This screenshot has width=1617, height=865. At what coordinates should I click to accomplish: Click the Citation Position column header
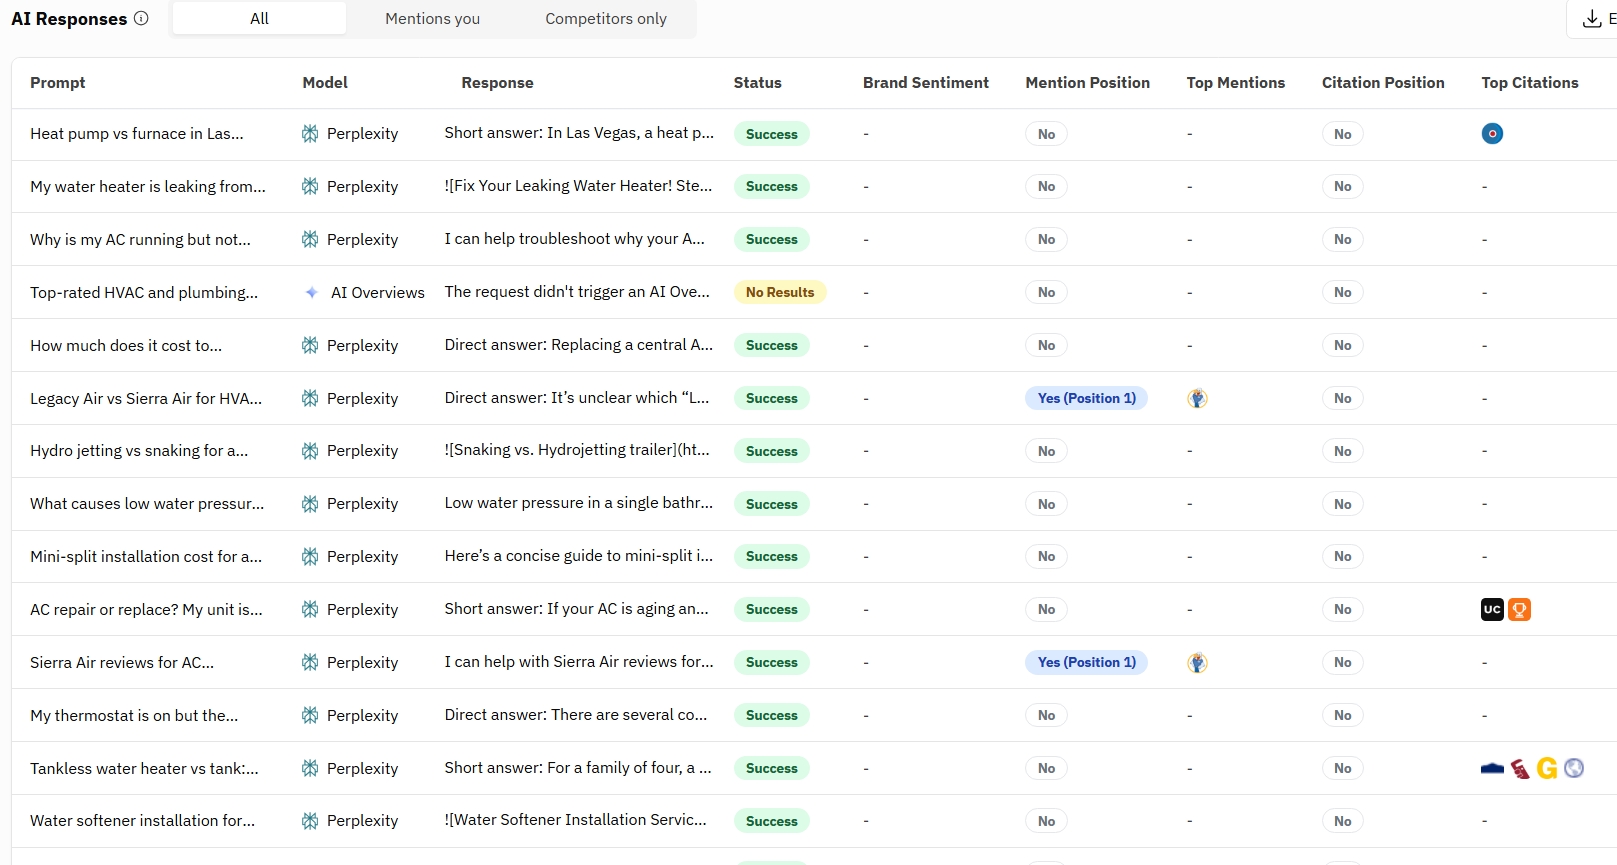point(1383,83)
